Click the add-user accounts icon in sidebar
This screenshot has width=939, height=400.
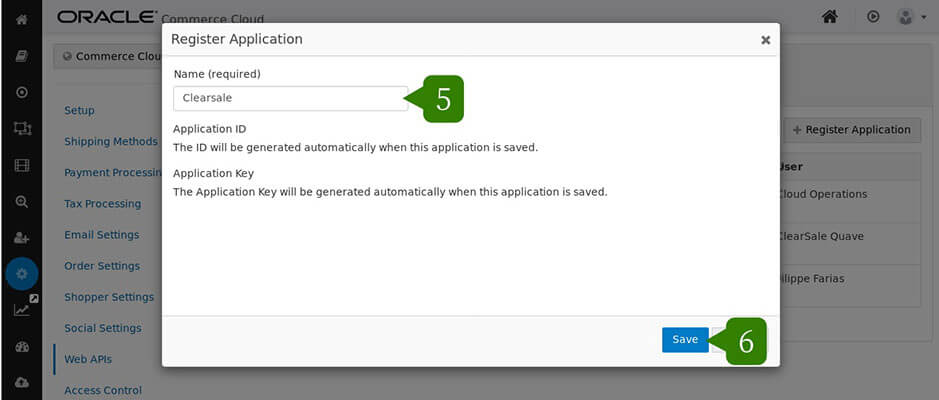pyautogui.click(x=21, y=238)
